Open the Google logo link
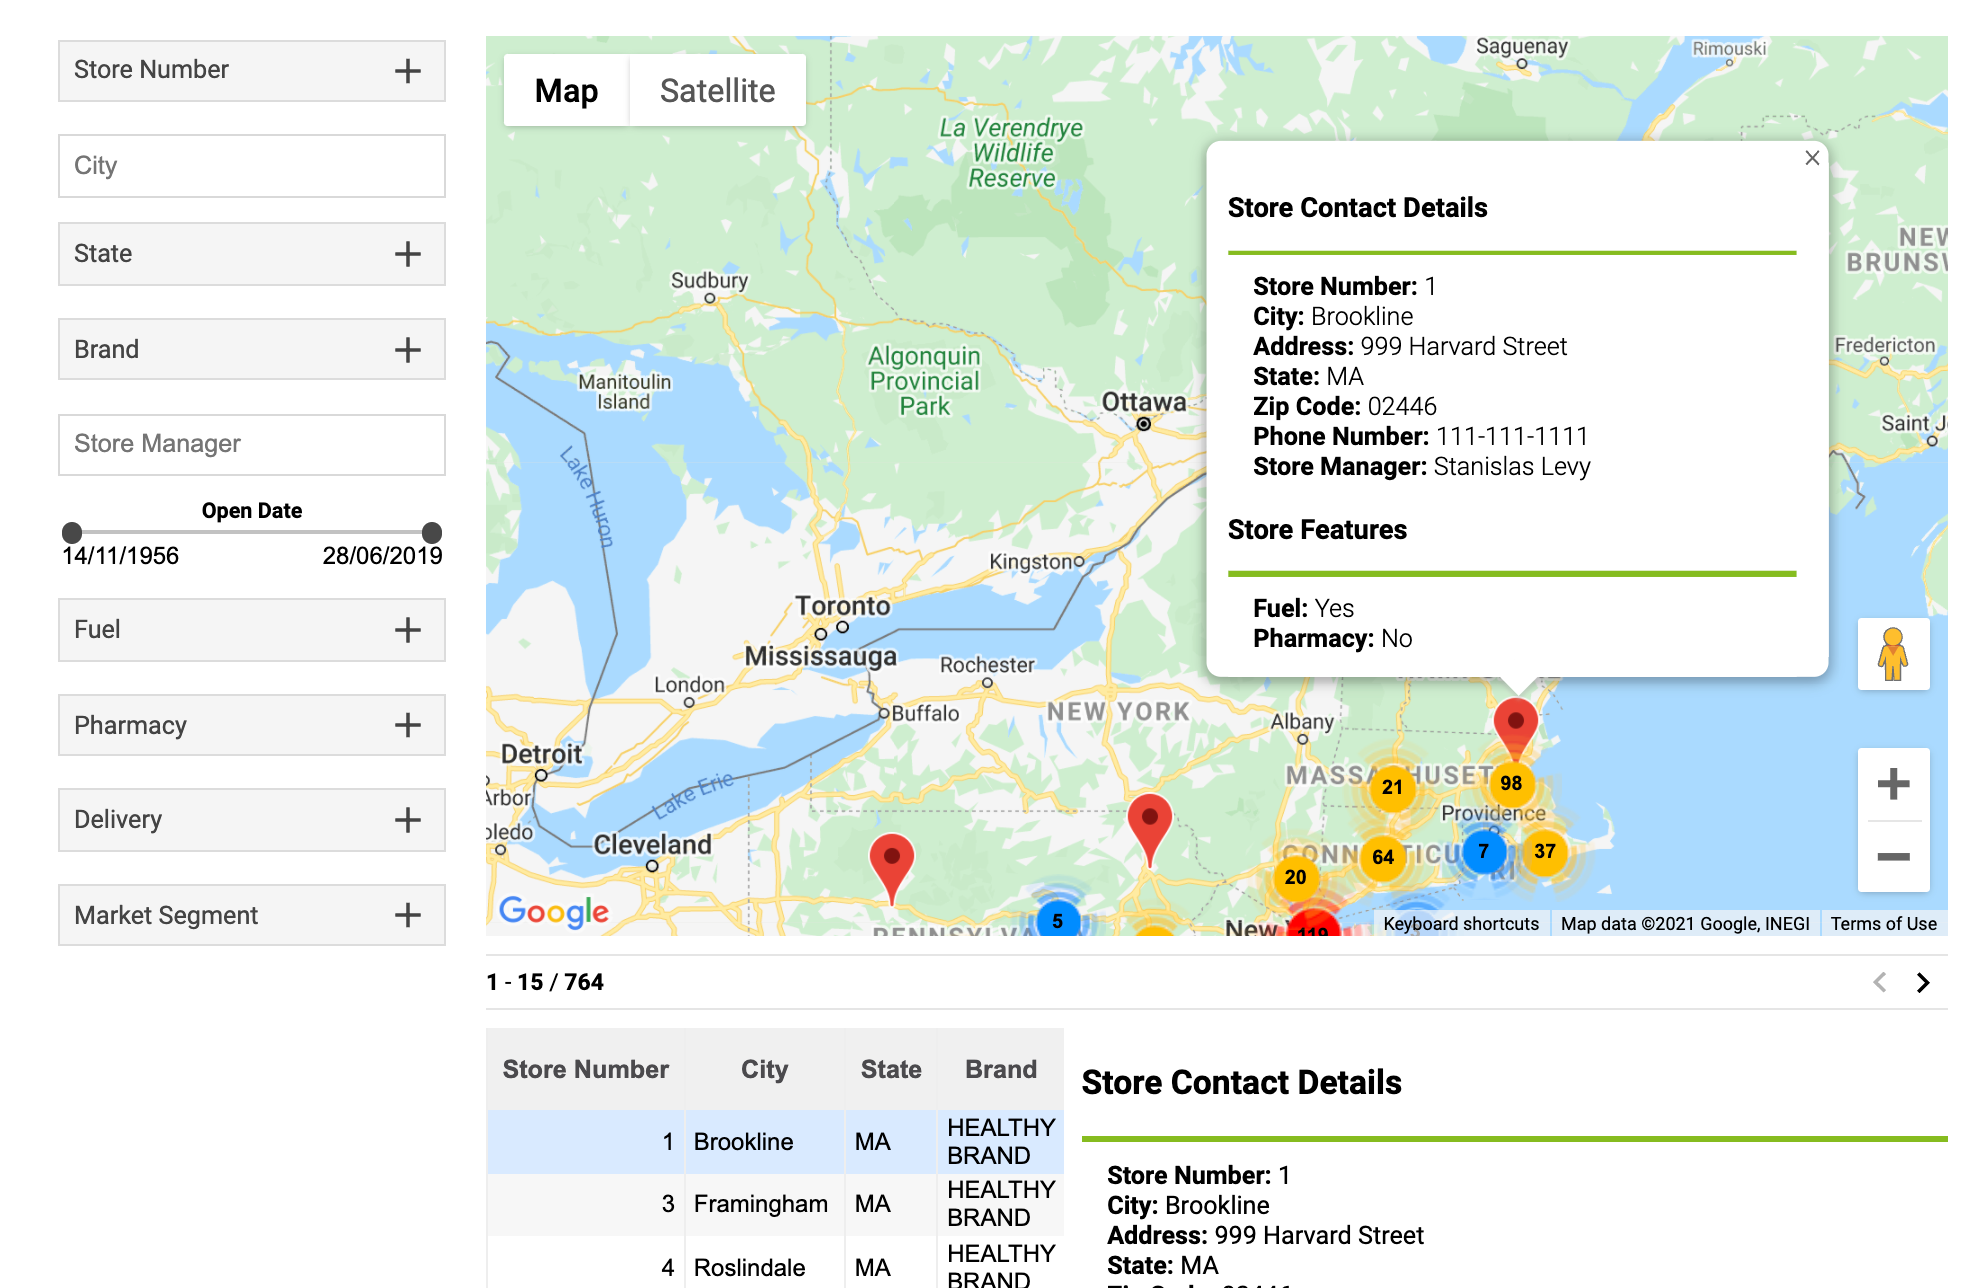The image size is (1984, 1288). pos(553,911)
